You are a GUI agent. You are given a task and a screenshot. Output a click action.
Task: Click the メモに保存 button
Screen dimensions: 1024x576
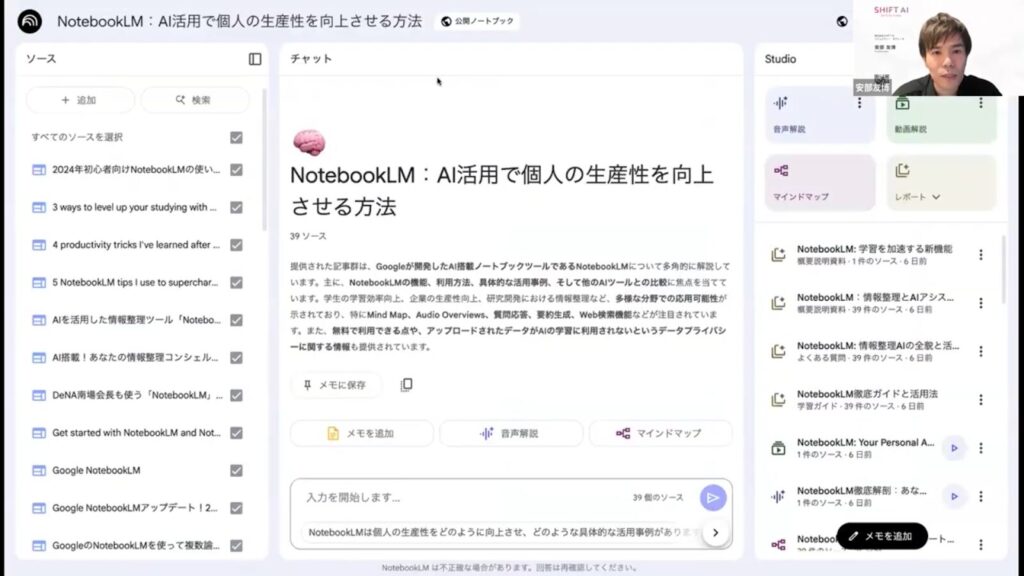pyautogui.click(x=336, y=385)
